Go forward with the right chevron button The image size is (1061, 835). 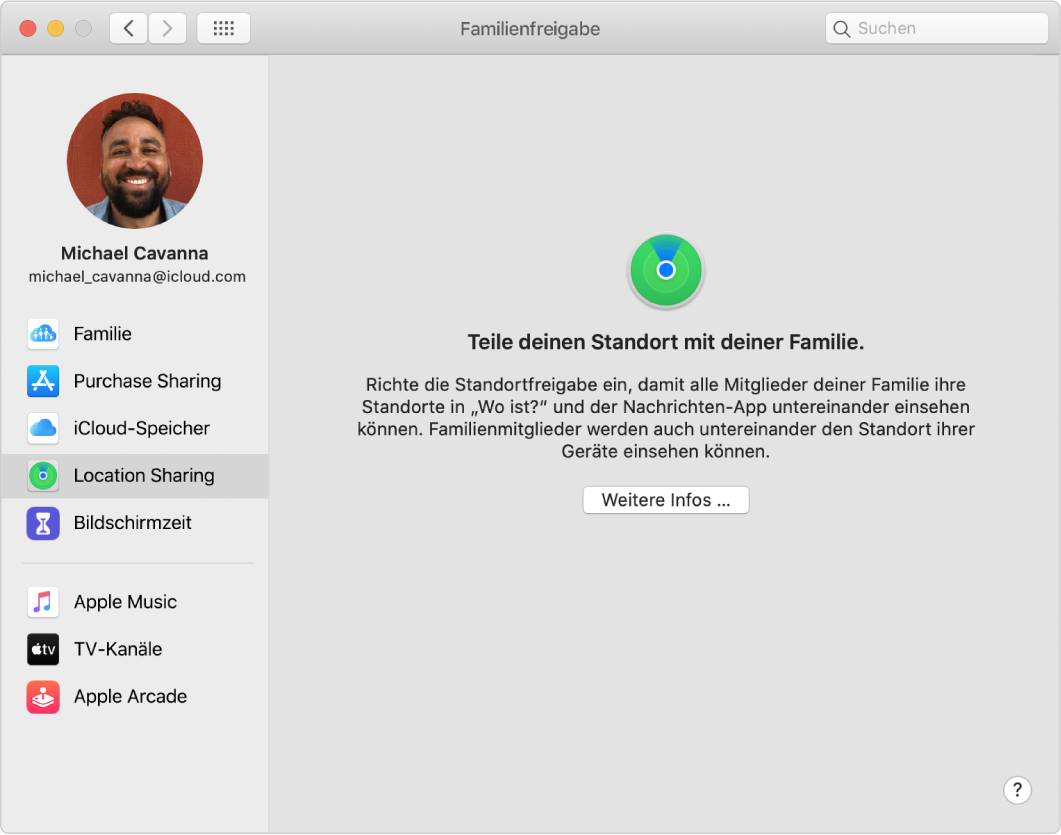coord(167,28)
